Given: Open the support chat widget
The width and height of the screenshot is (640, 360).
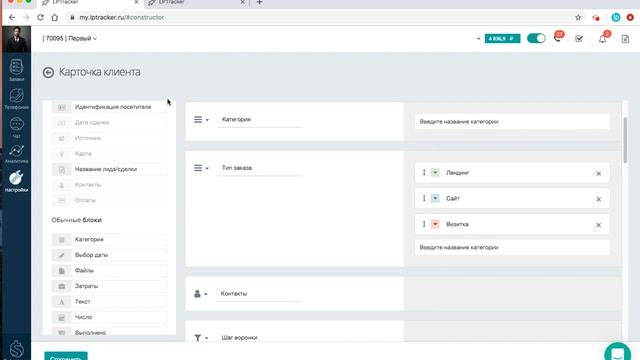Looking at the screenshot, I should pos(618,352).
